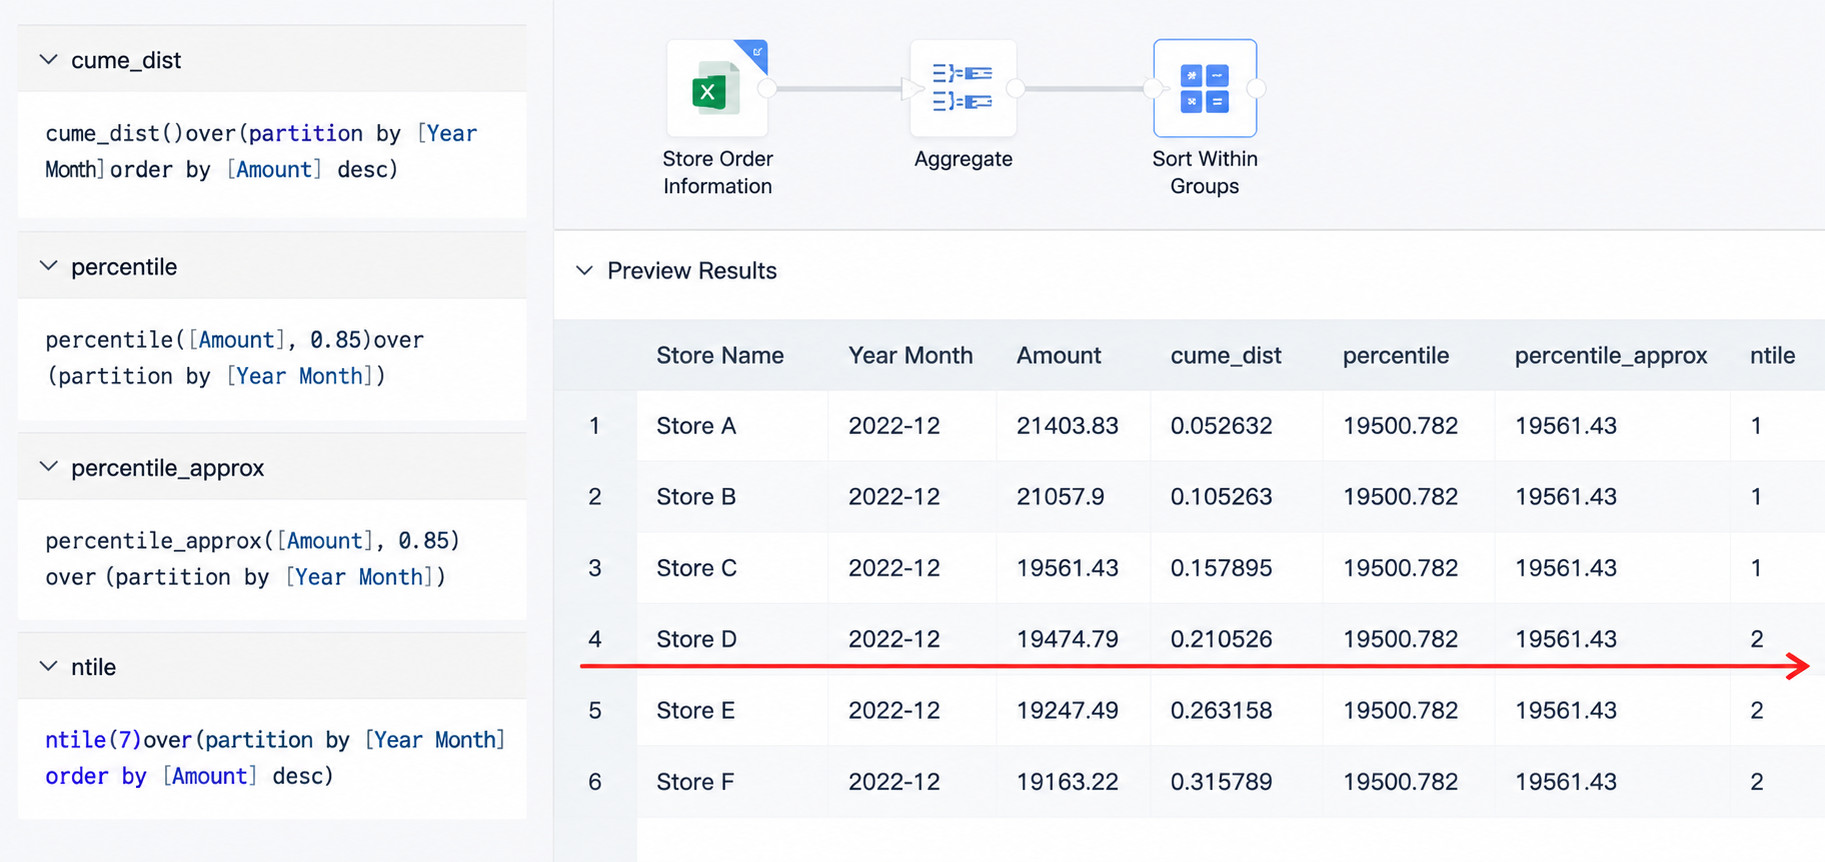This screenshot has height=862, width=1825.
Task: Click Year Month 2022-12 in Store B row
Action: tap(894, 497)
